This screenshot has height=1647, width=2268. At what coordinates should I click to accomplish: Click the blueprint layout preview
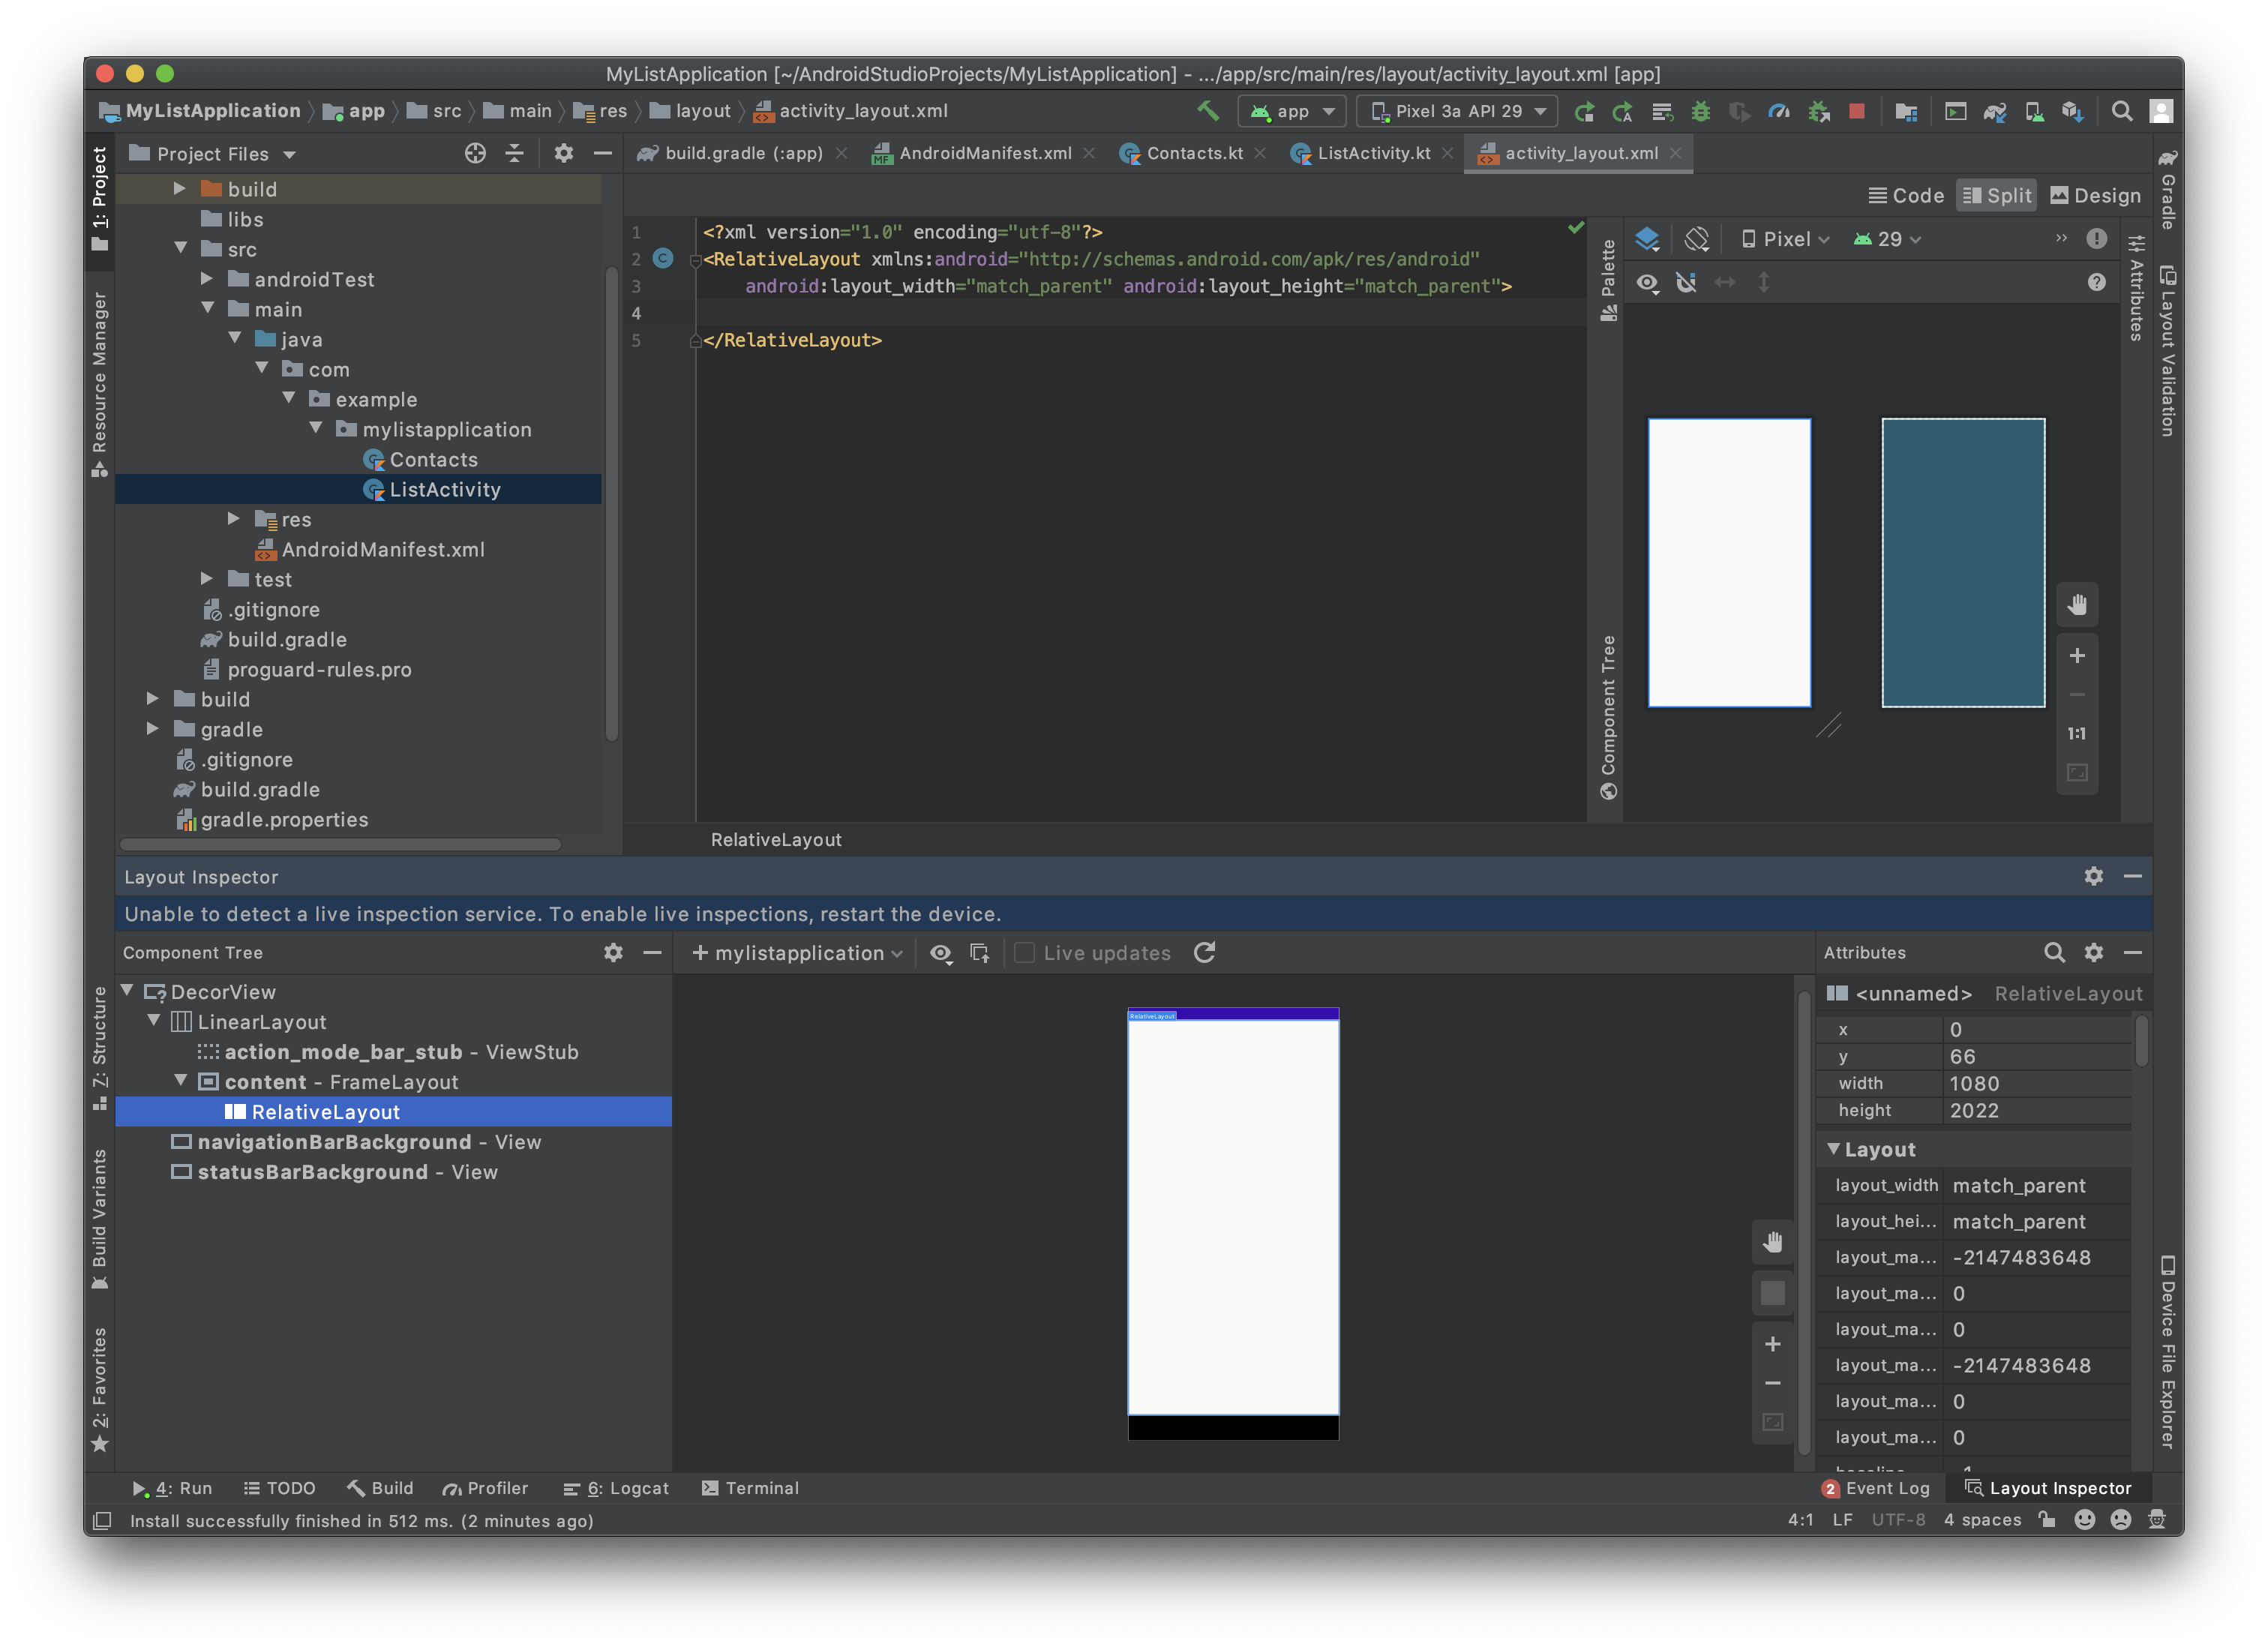click(1962, 563)
